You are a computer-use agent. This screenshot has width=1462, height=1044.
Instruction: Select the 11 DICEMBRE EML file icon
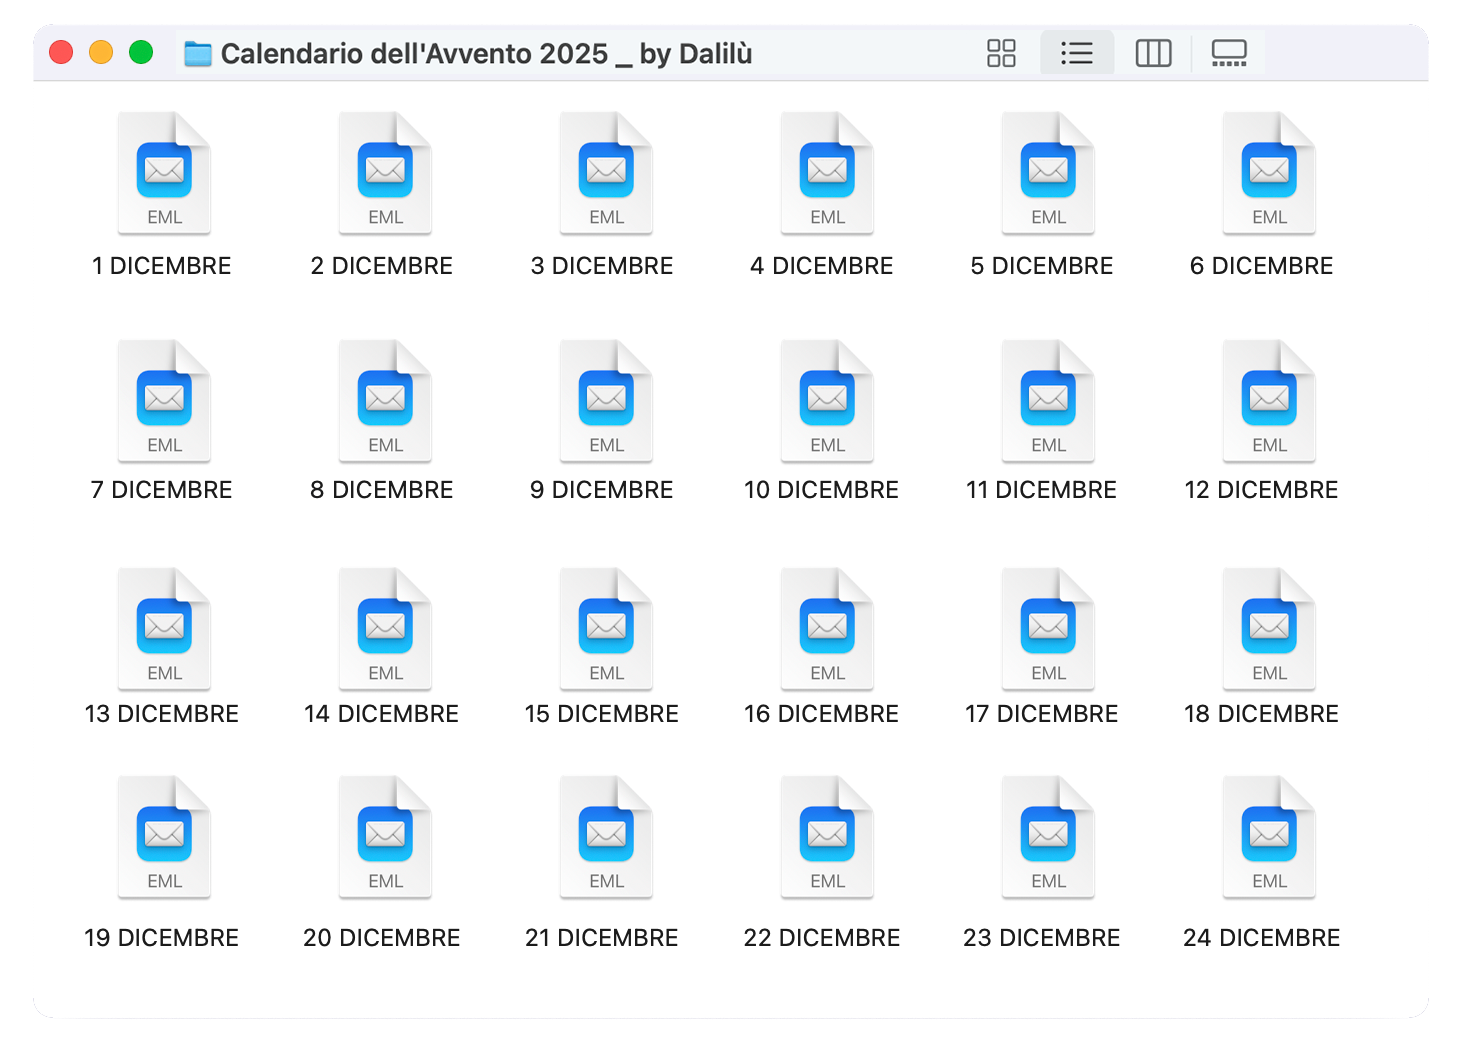click(x=1049, y=401)
